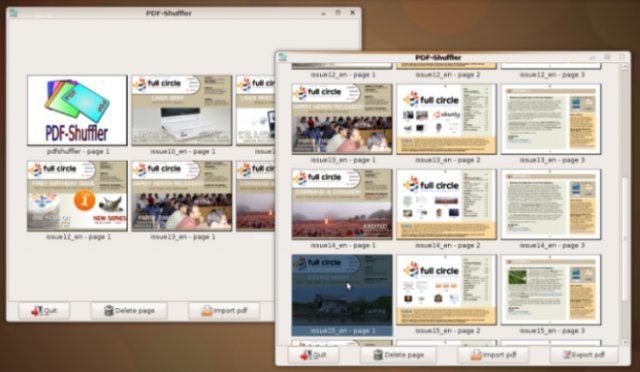Screen dimensions: 640x372
Task: Select issue12_en page 1 thumbnail in back window
Action: coord(77,196)
